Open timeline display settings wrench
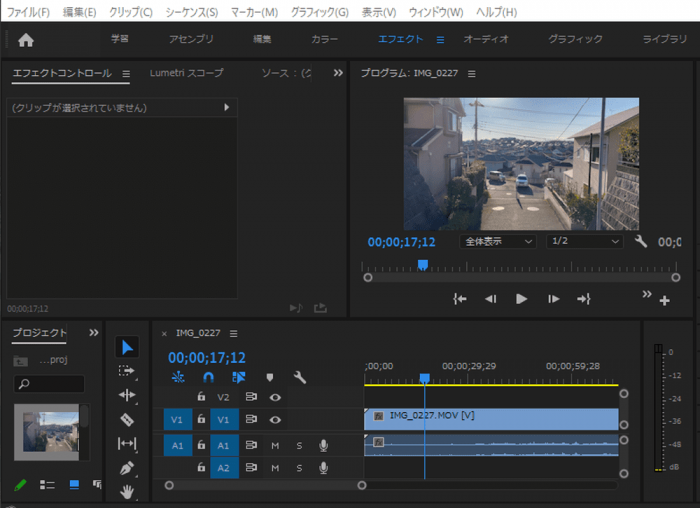The image size is (700, 508). 300,378
